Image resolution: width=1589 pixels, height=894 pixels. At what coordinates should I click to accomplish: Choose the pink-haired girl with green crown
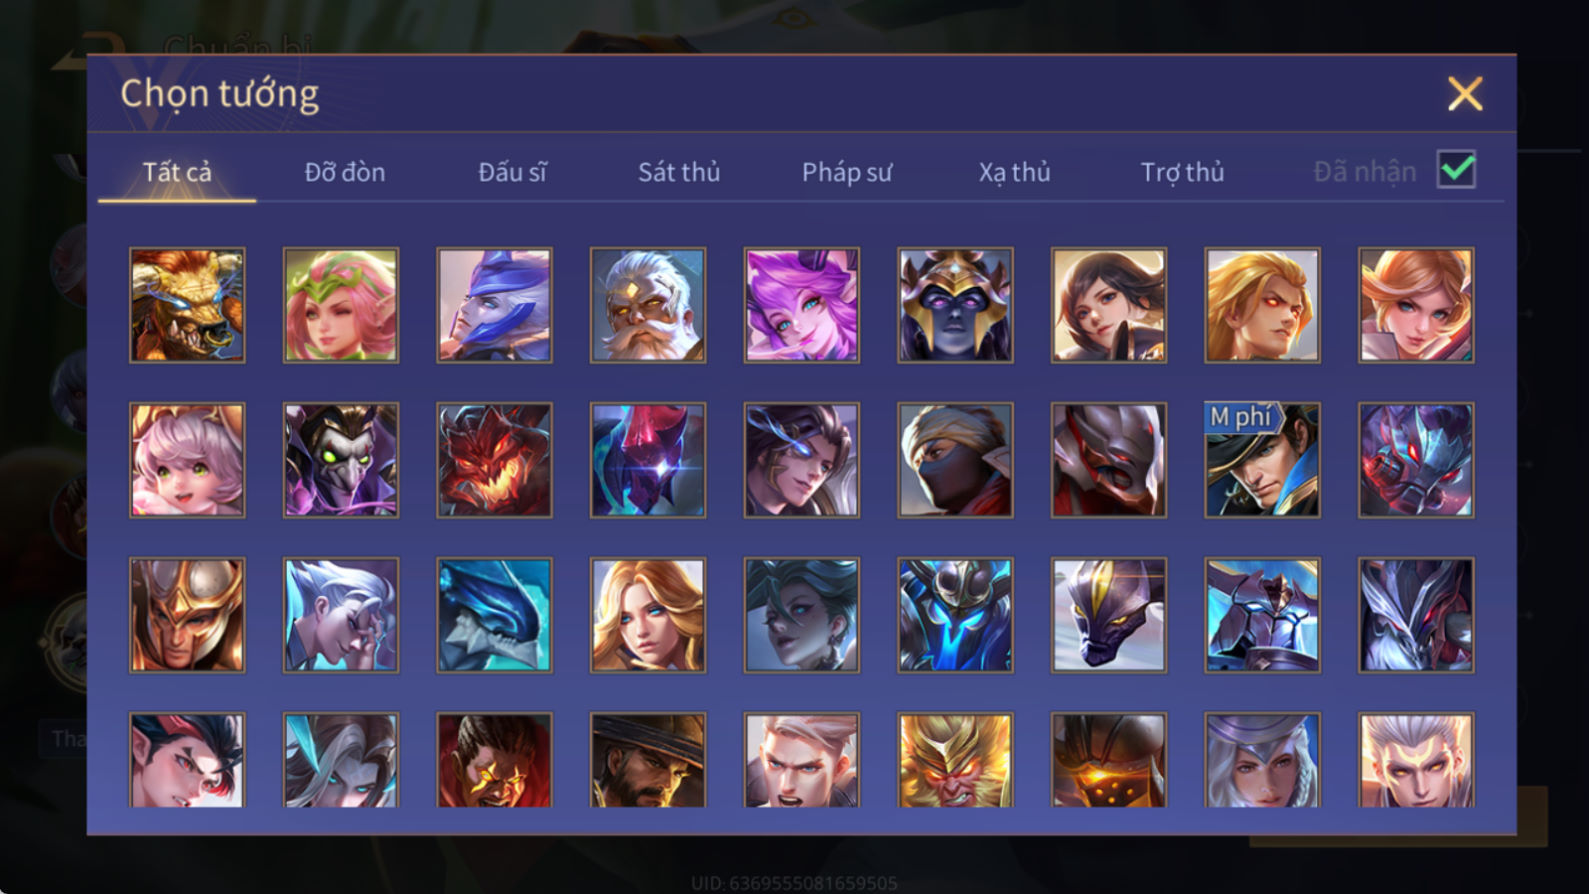click(x=341, y=305)
